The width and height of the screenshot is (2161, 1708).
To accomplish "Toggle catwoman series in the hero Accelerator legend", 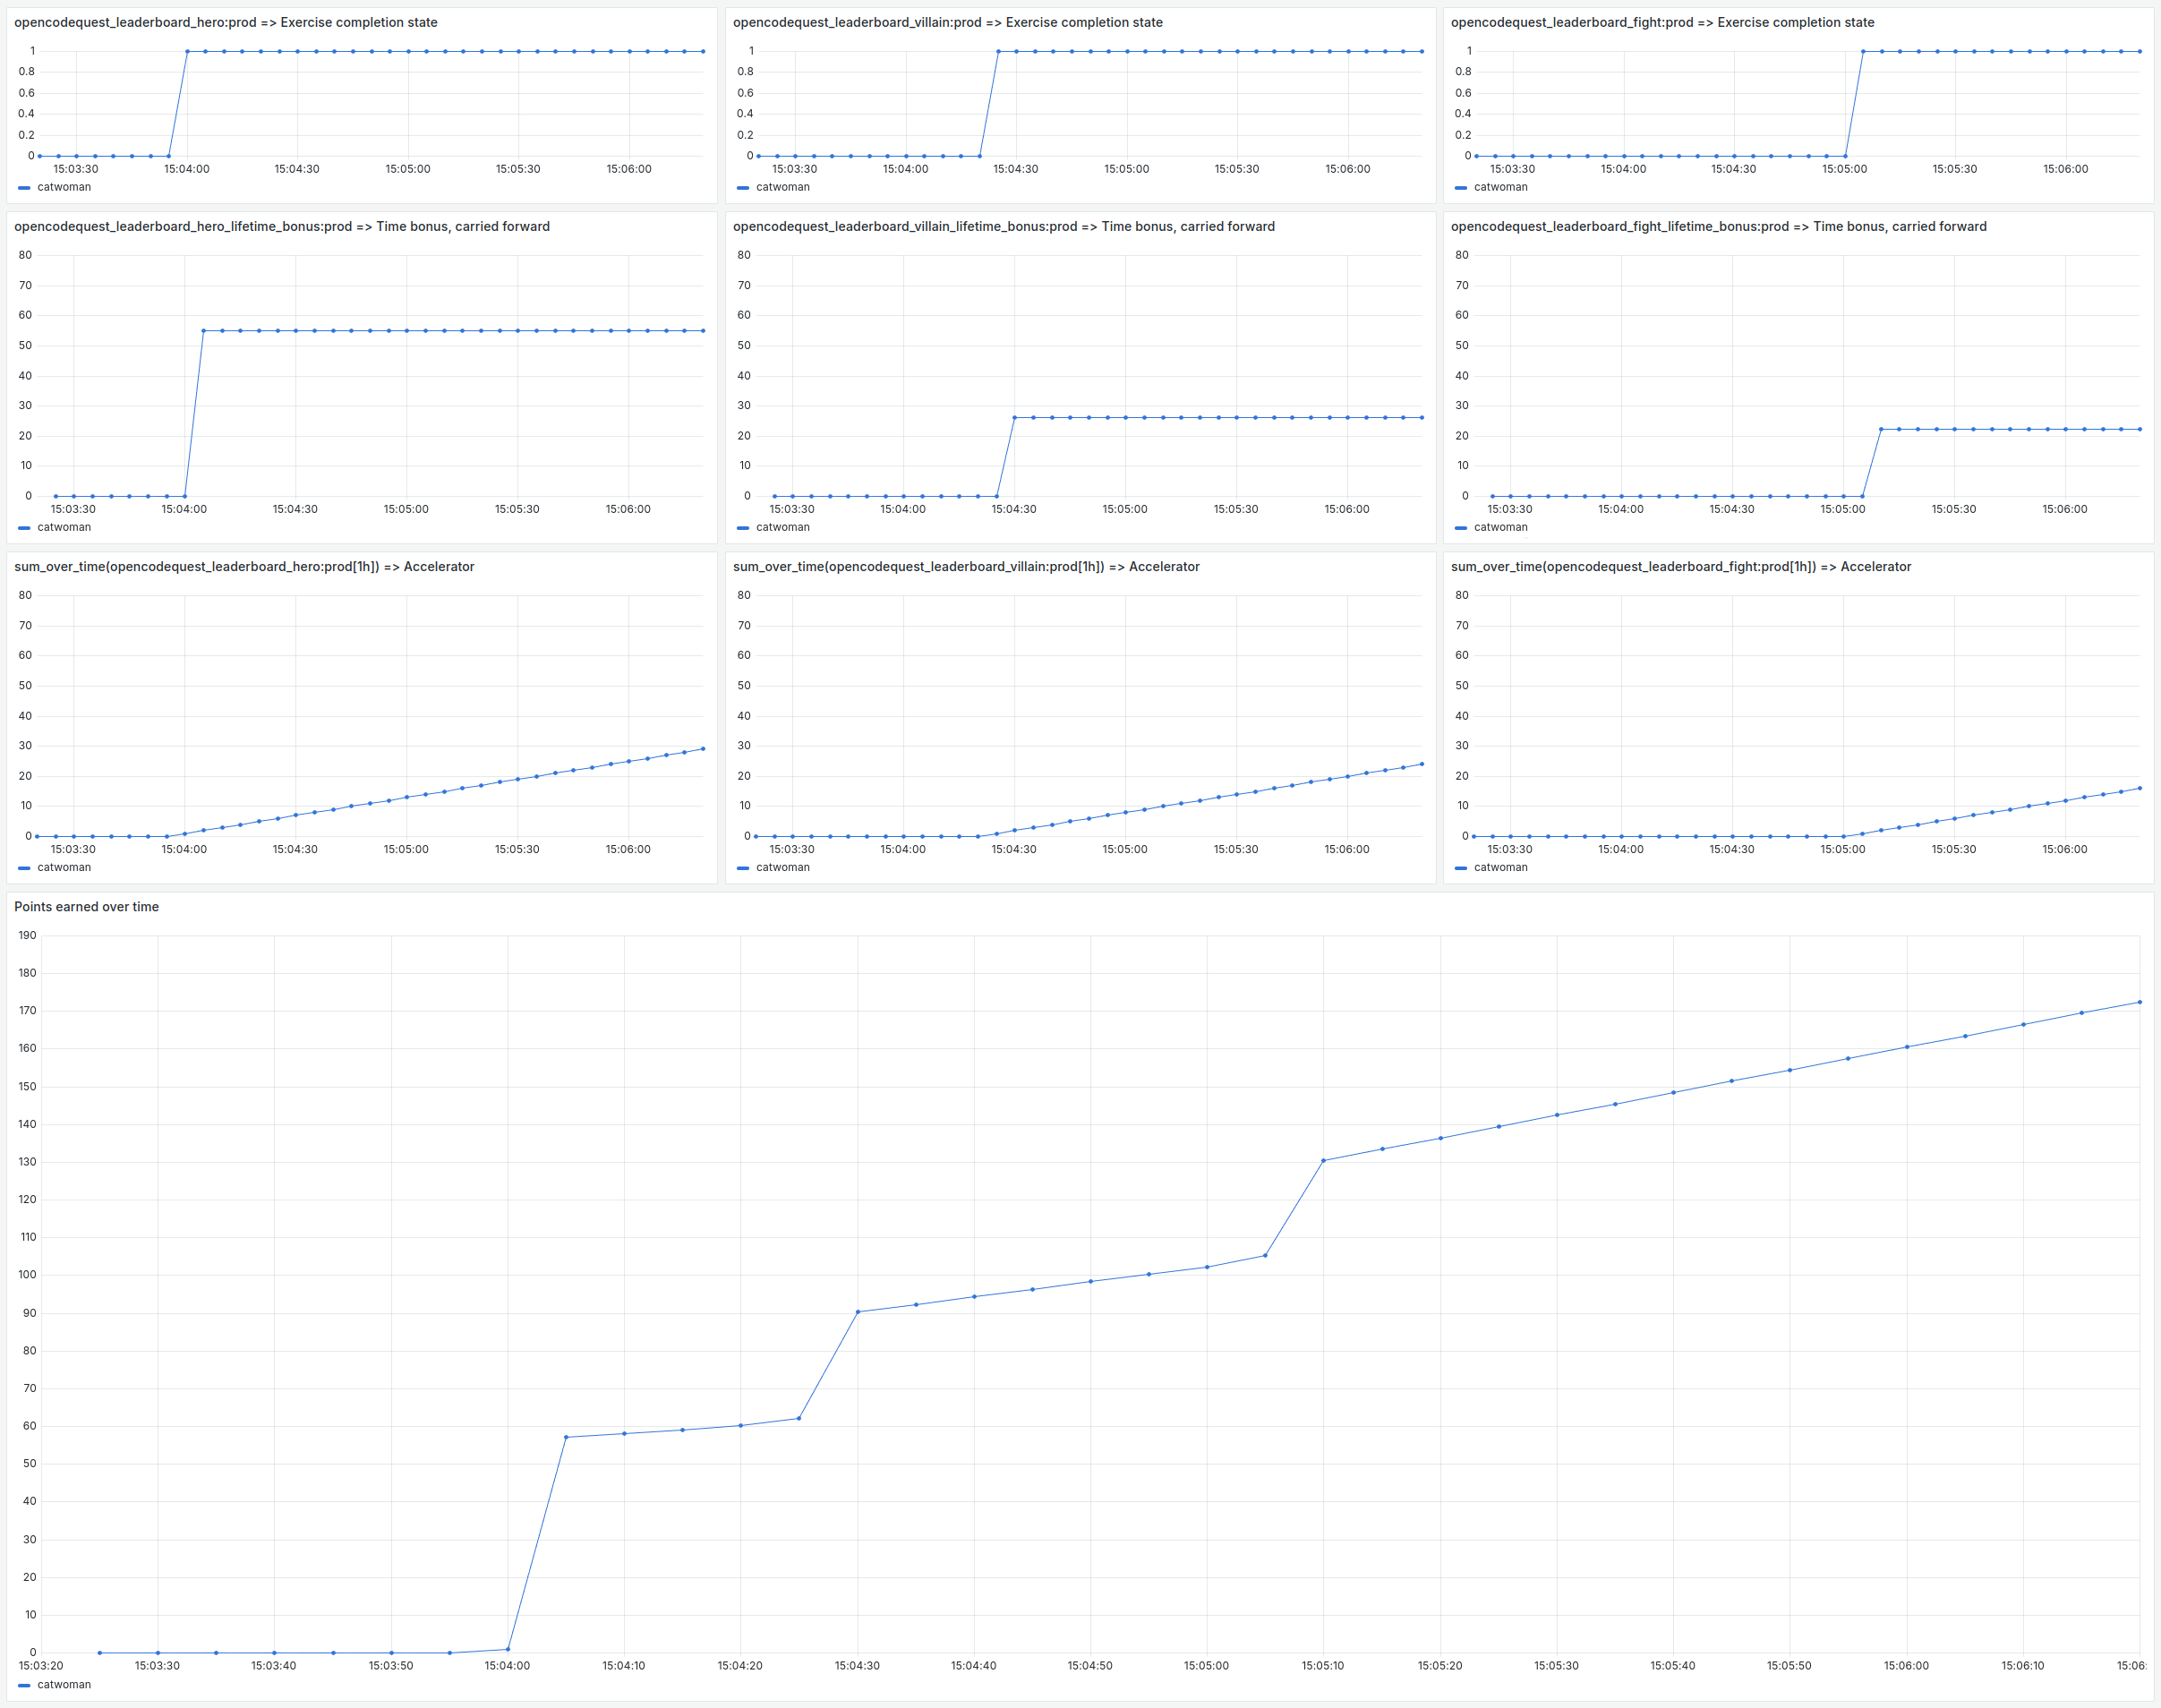I will 64,867.
